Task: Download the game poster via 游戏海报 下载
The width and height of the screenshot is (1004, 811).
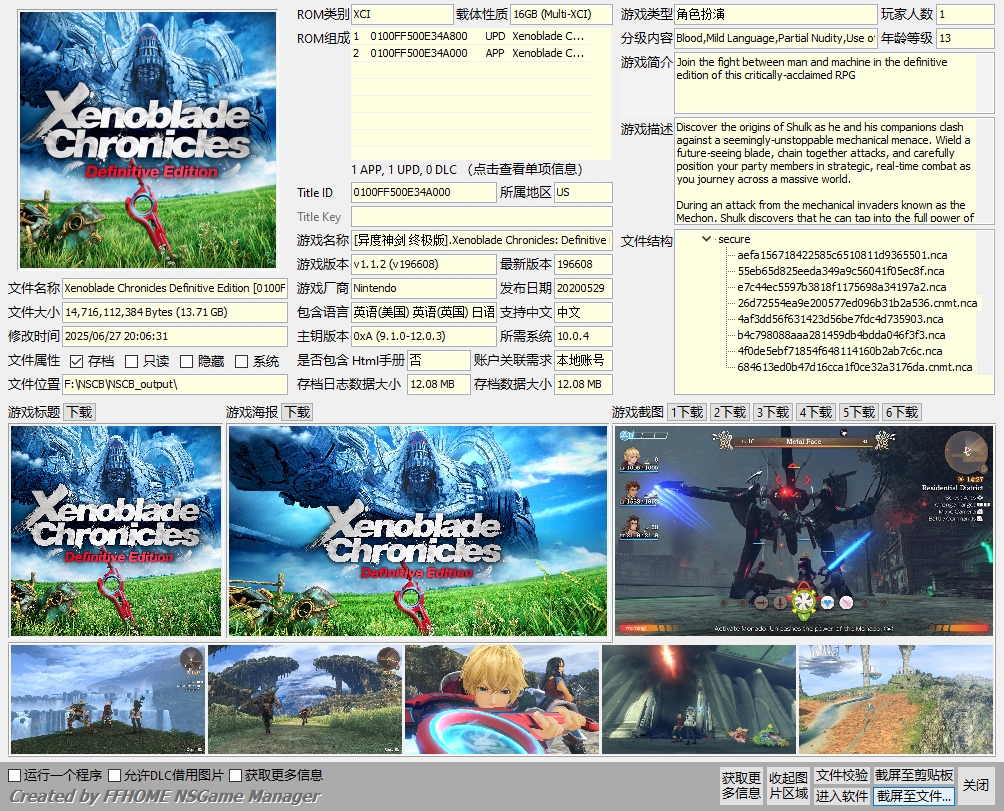Action: [298, 412]
